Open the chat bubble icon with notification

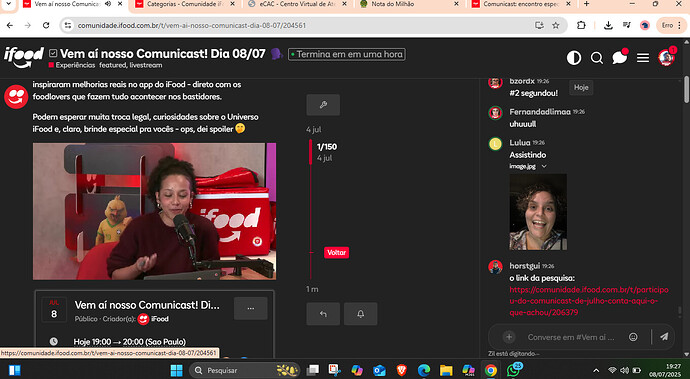point(620,57)
